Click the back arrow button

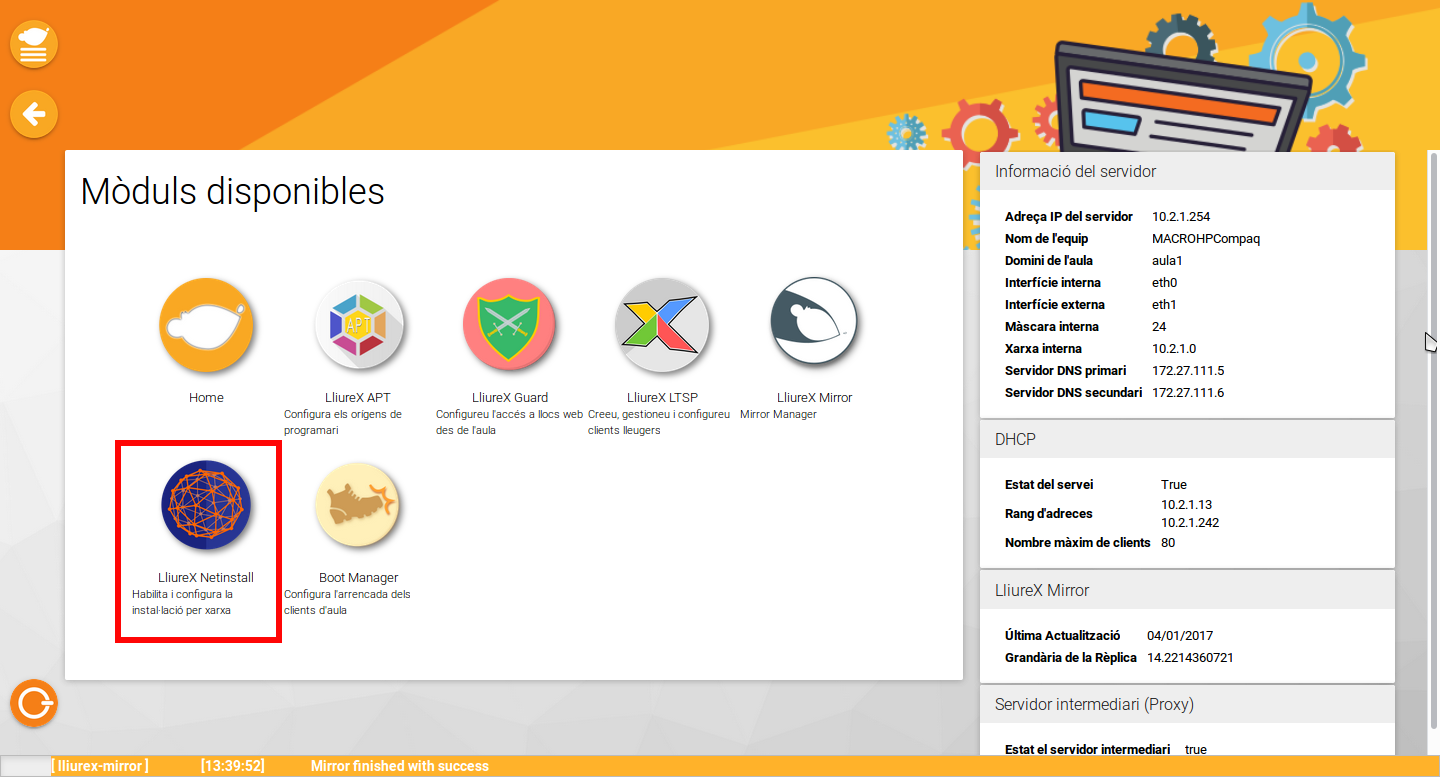[x=34, y=114]
